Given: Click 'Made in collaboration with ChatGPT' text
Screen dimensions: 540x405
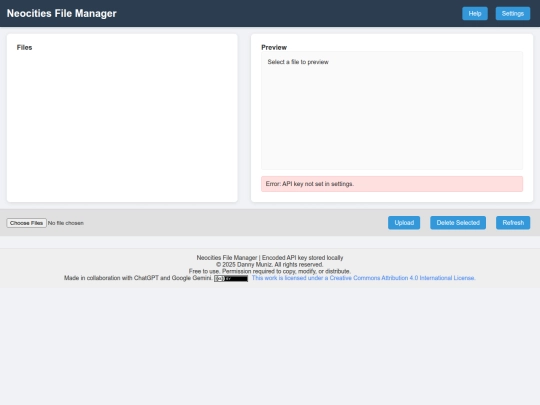Looking at the screenshot, I should (138, 278).
